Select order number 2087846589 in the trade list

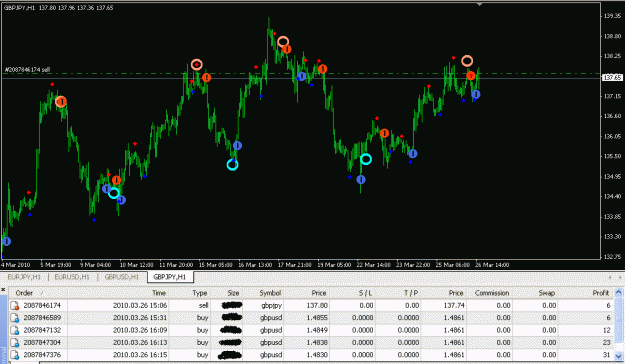[42, 318]
